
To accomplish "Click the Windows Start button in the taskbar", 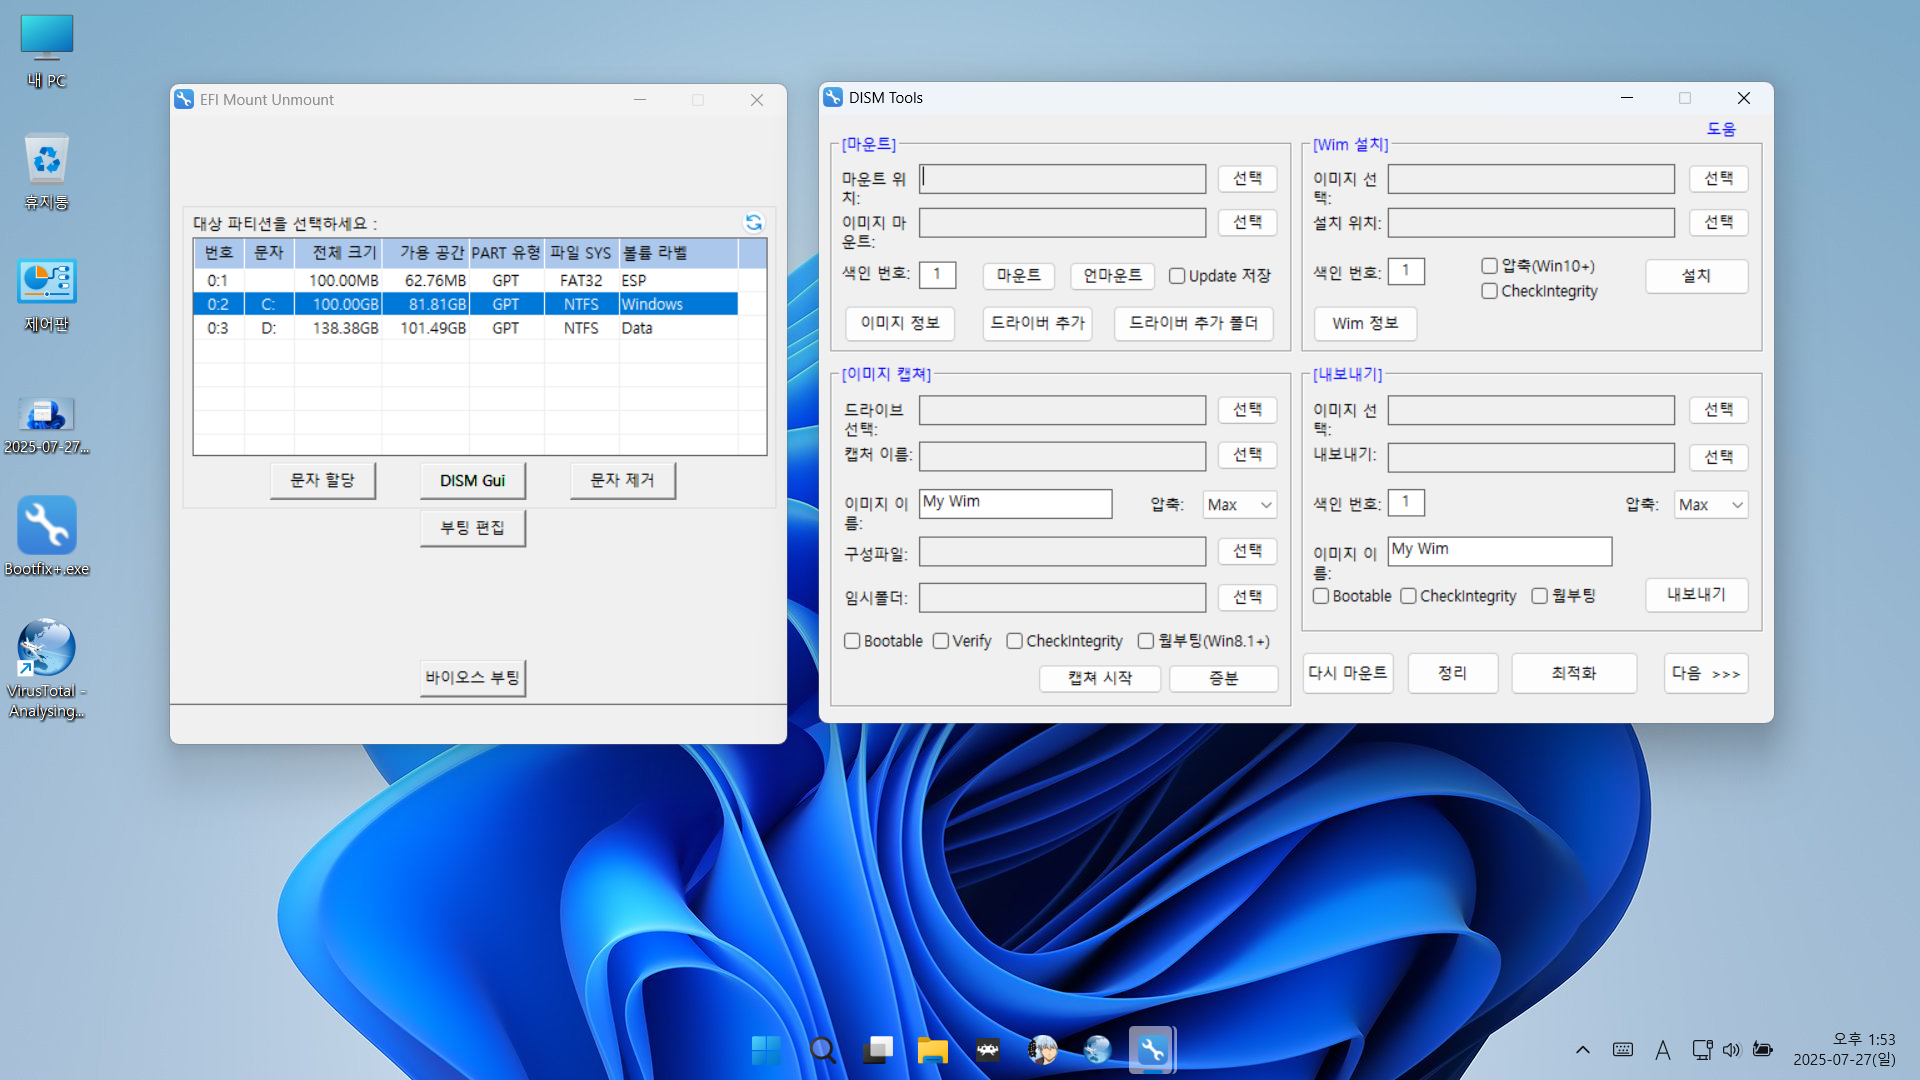I will [x=767, y=1050].
